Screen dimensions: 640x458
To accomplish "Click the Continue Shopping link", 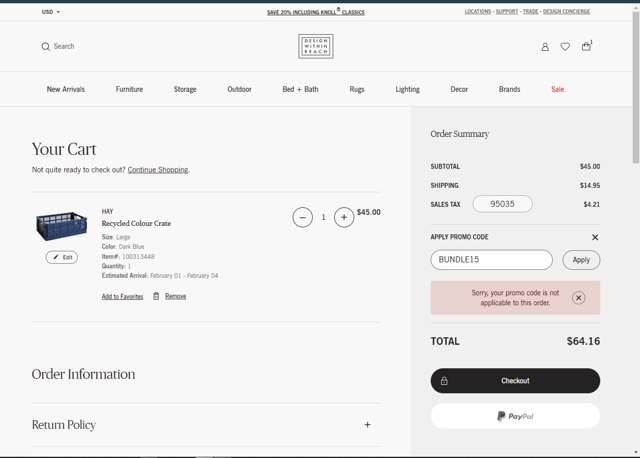I will [158, 170].
